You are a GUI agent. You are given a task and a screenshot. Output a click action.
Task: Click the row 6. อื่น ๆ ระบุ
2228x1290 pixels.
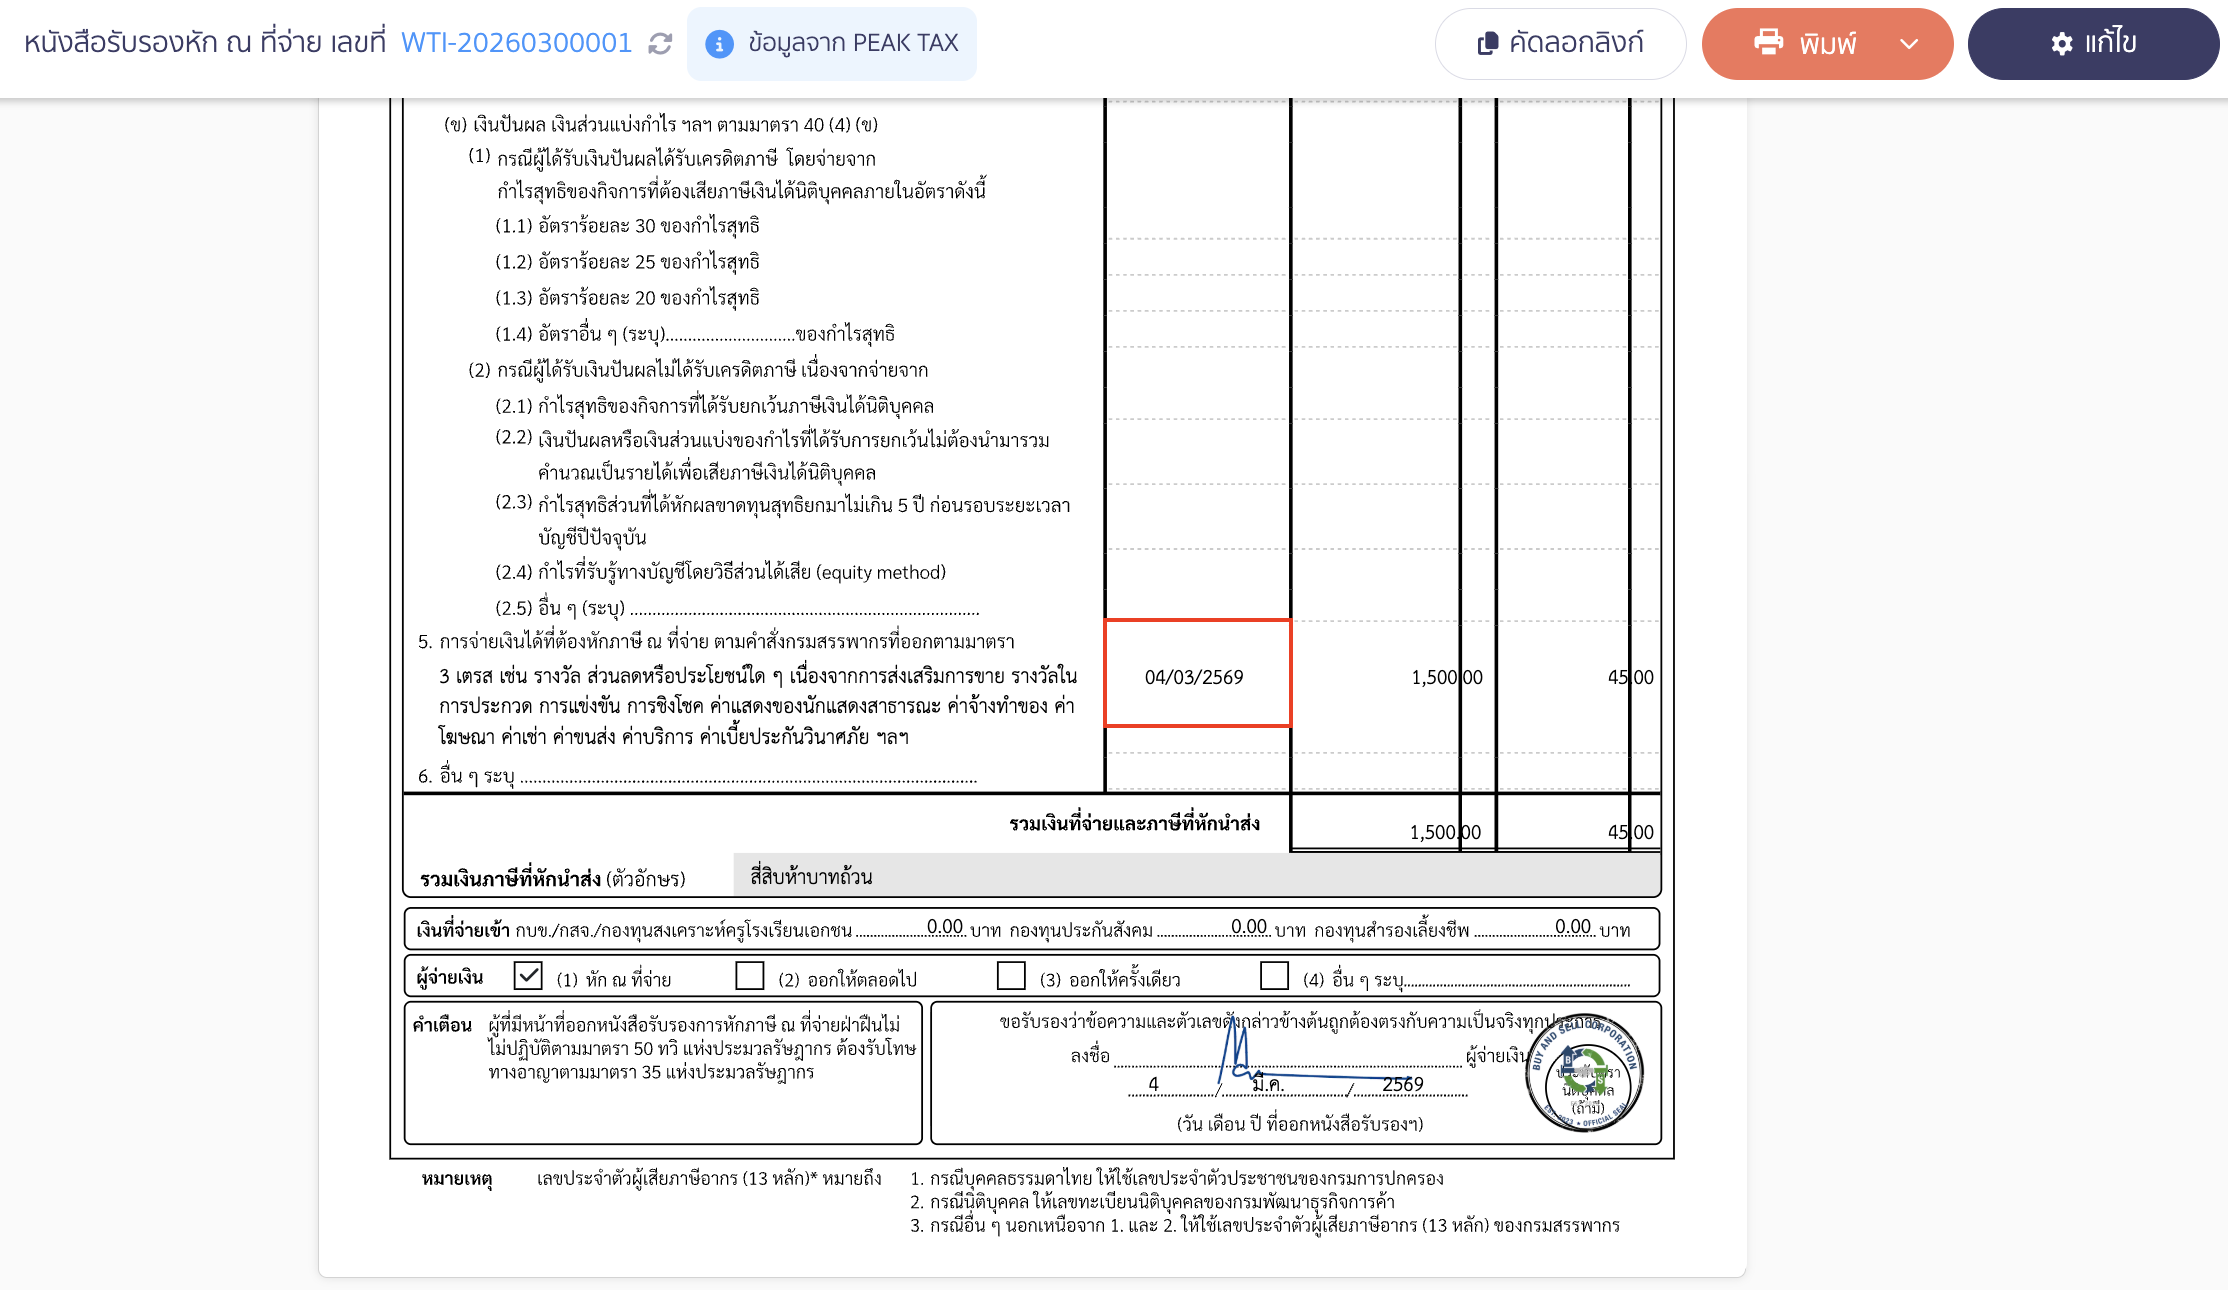click(x=697, y=776)
